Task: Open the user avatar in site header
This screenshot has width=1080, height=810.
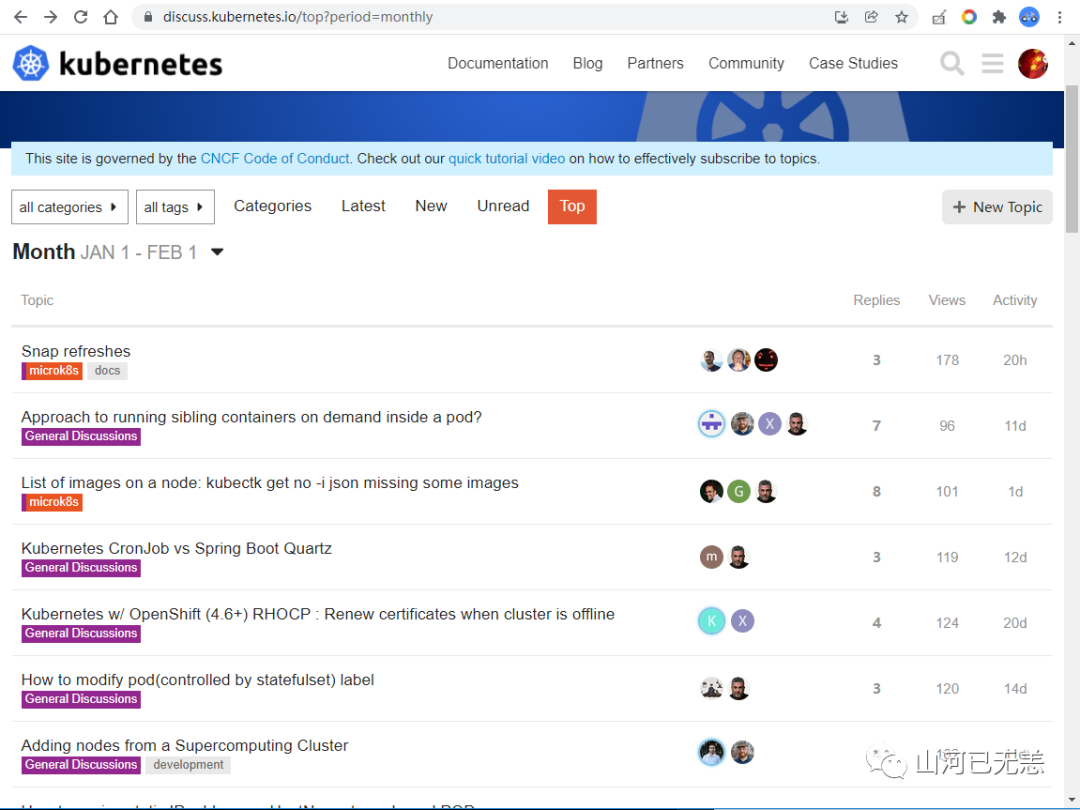Action: (1032, 63)
